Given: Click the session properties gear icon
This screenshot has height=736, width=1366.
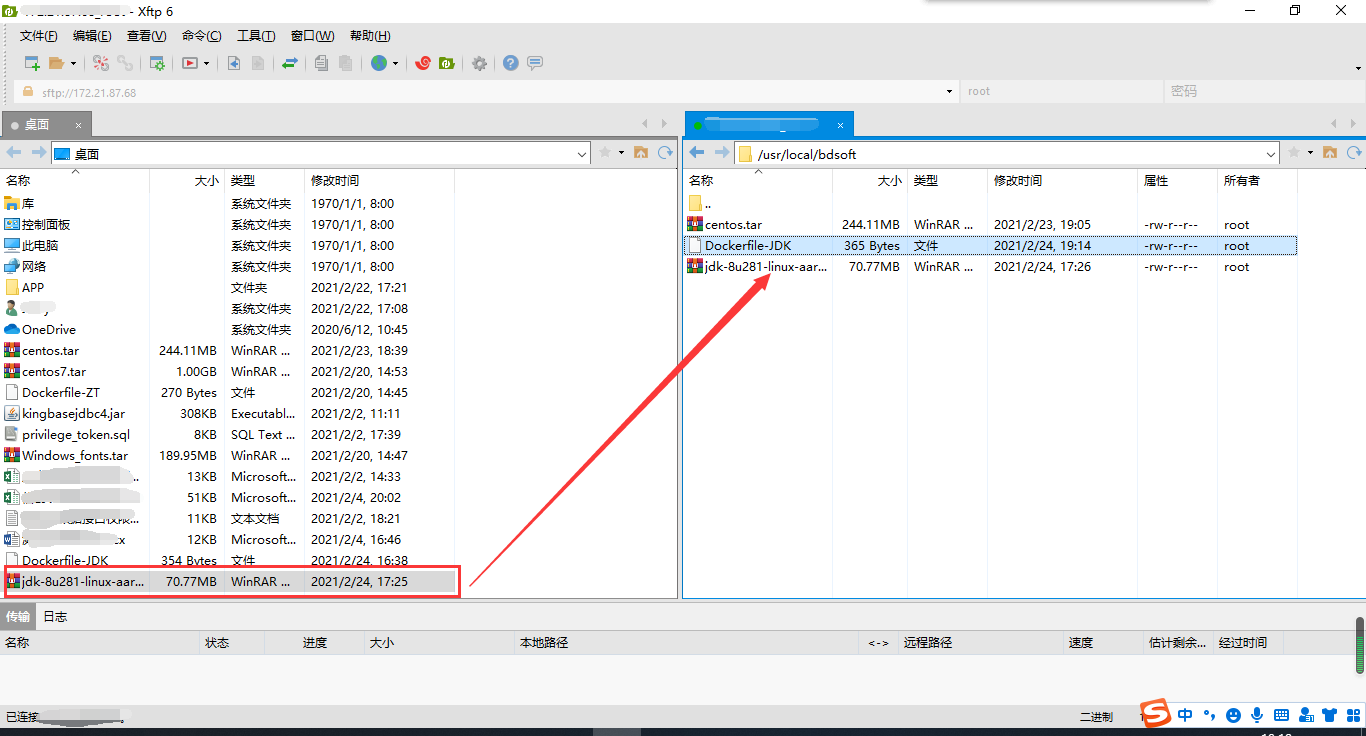Looking at the screenshot, I should [157, 62].
